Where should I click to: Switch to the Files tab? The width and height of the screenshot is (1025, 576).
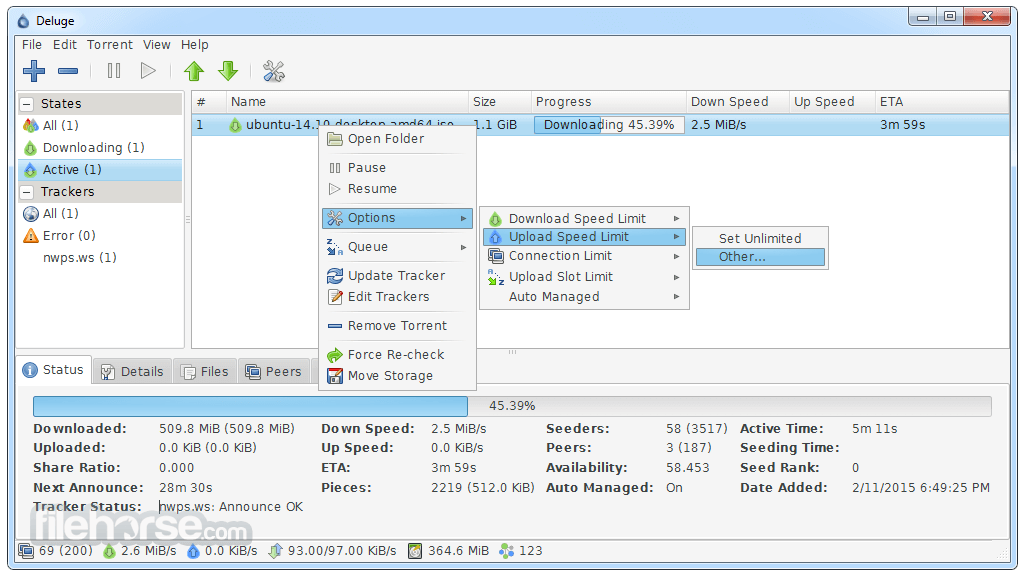205,371
